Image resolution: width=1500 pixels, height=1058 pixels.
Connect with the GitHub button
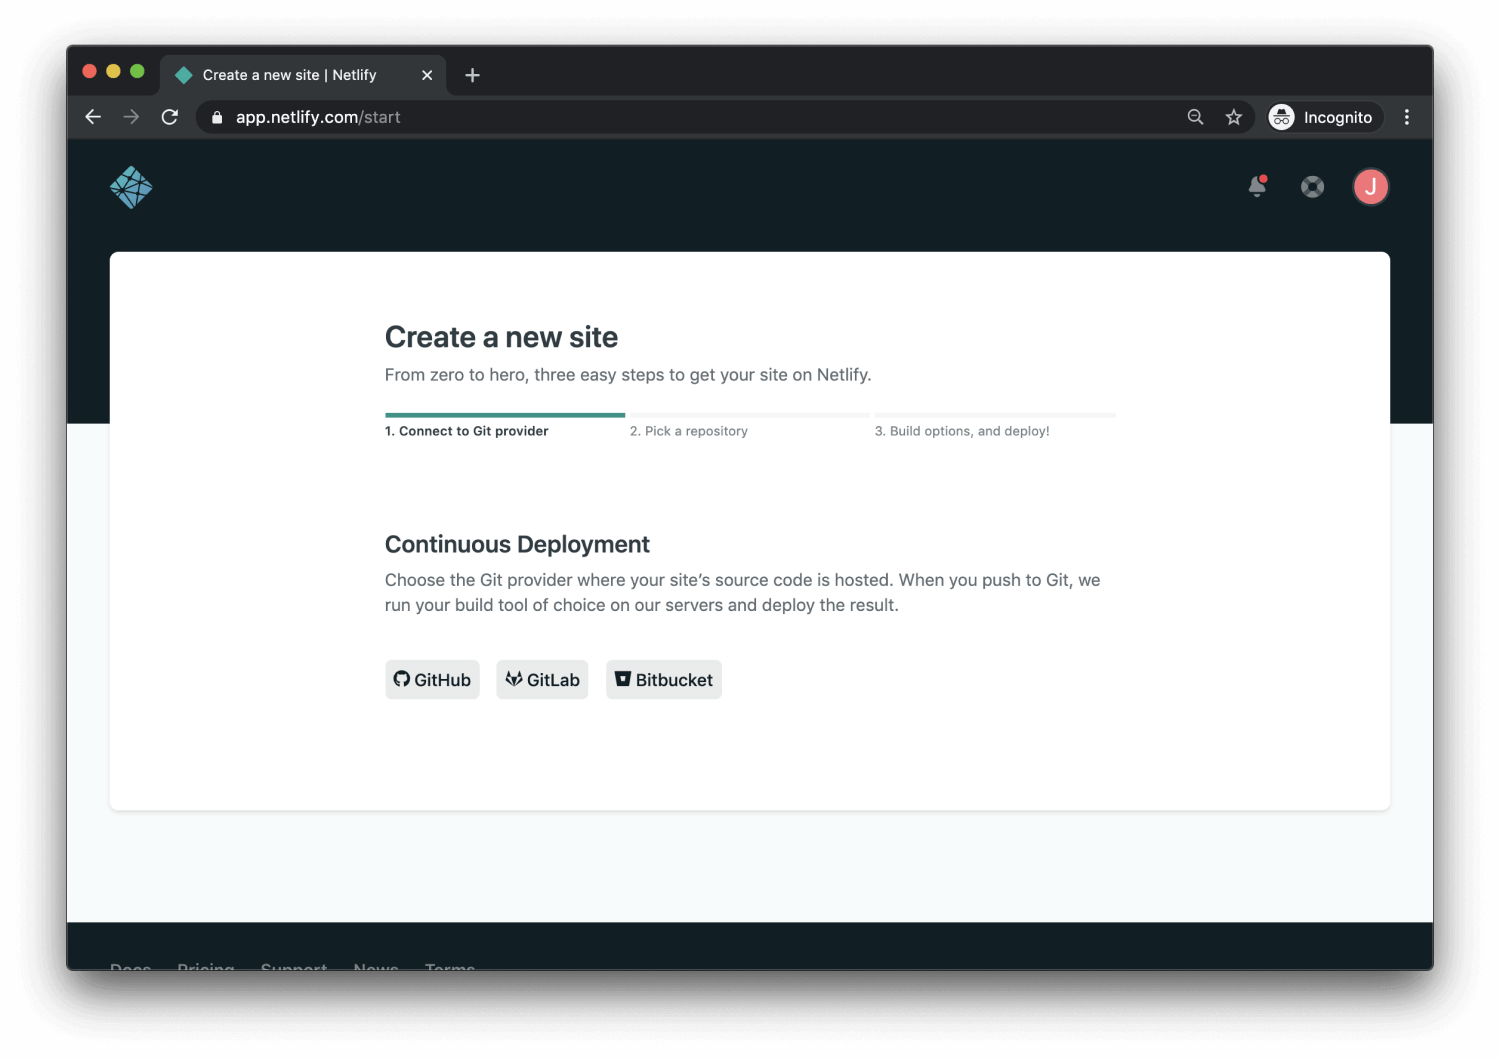[432, 679]
